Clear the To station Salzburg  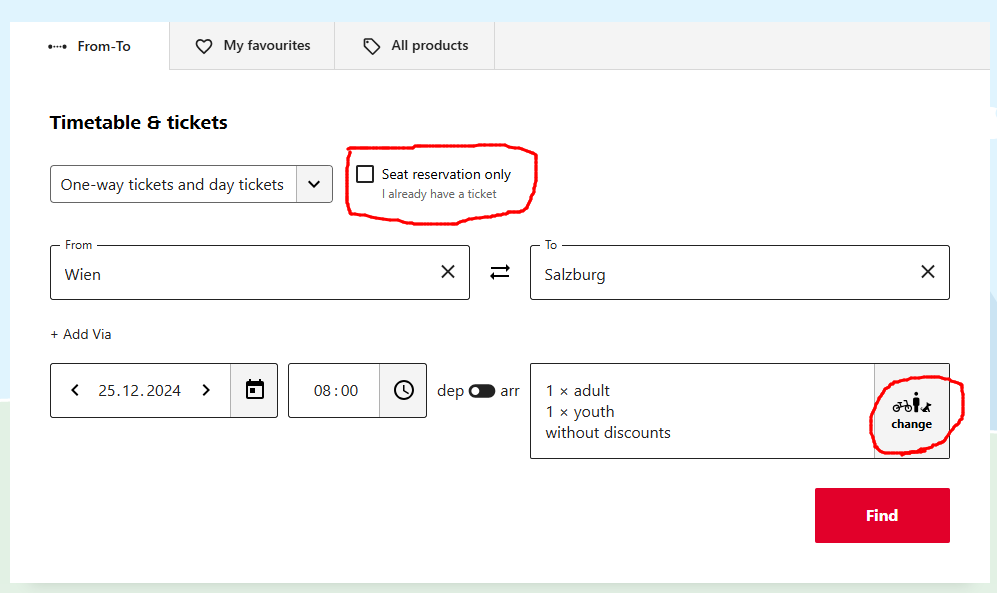click(x=928, y=272)
